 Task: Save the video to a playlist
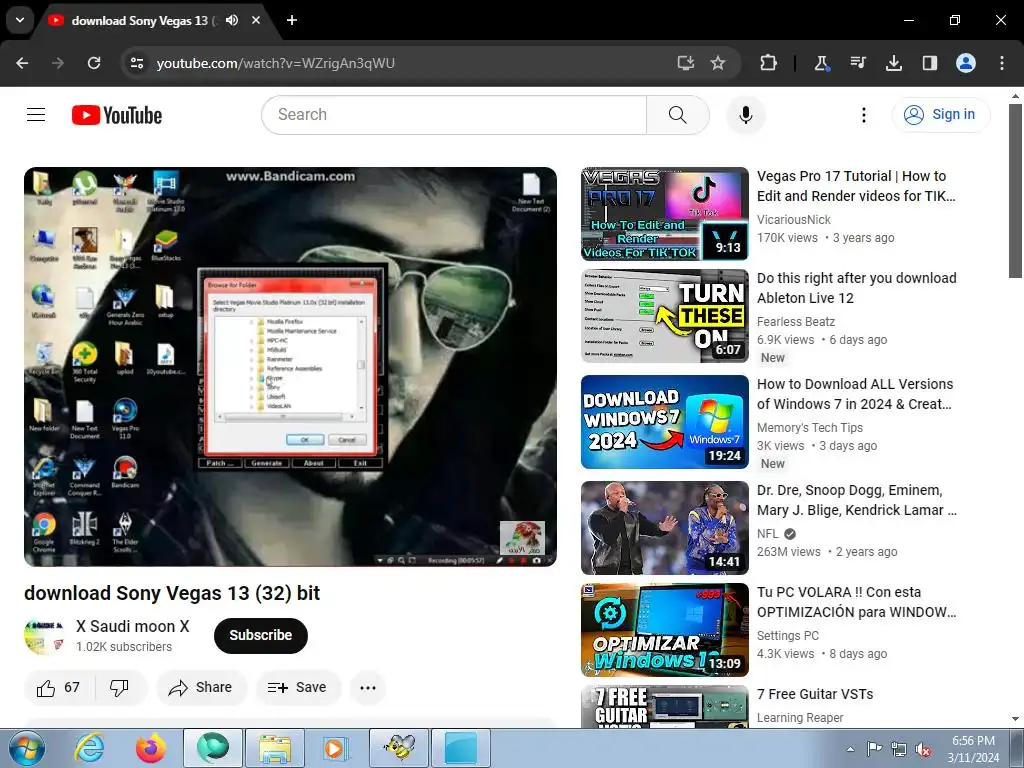(x=297, y=688)
